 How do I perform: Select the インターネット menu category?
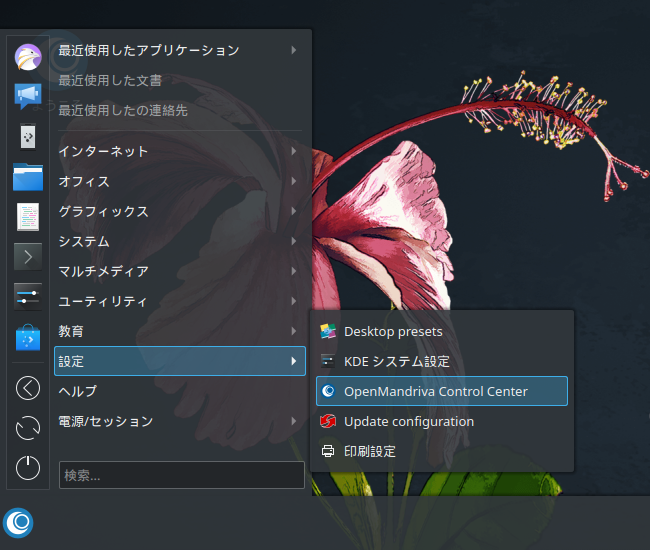[180, 151]
